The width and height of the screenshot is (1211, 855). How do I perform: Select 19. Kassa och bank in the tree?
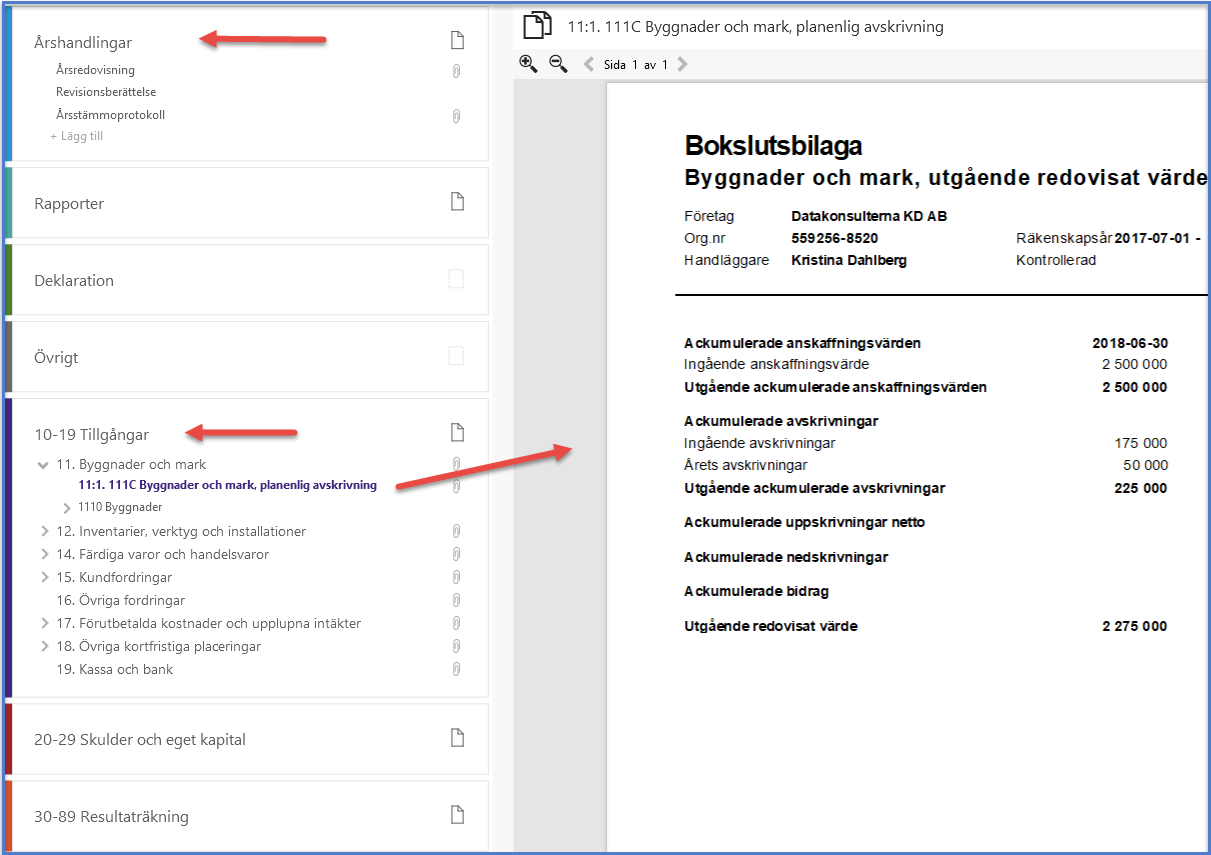pyautogui.click(x=114, y=669)
